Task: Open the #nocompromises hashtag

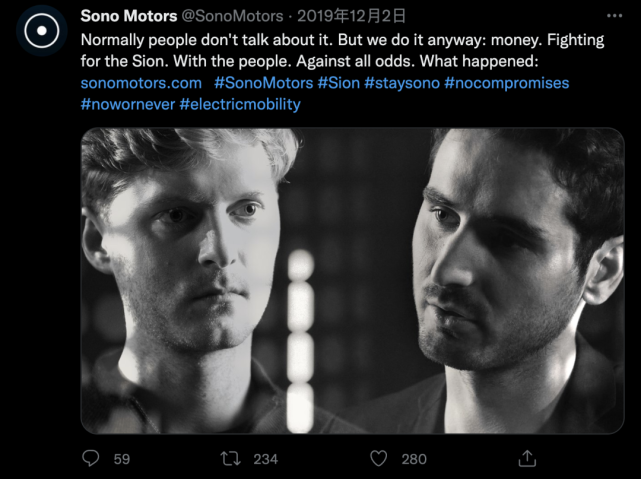Action: point(507,83)
